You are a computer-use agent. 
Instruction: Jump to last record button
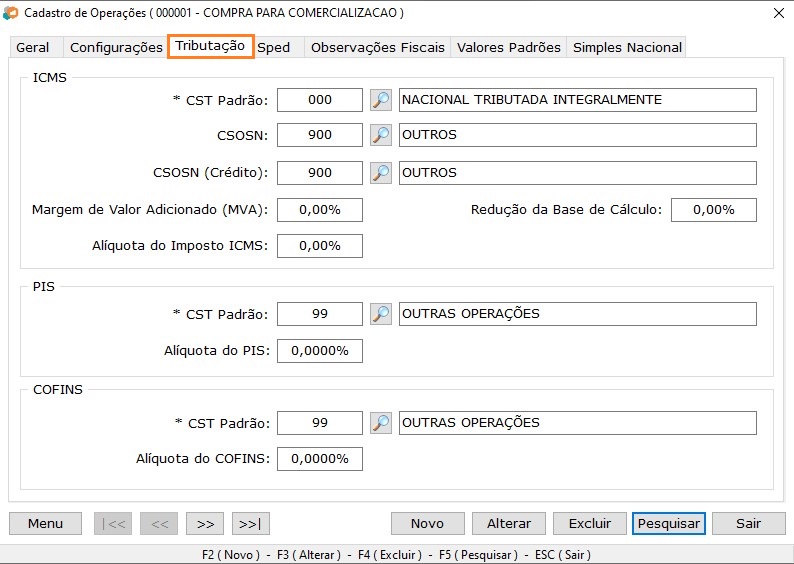point(251,523)
